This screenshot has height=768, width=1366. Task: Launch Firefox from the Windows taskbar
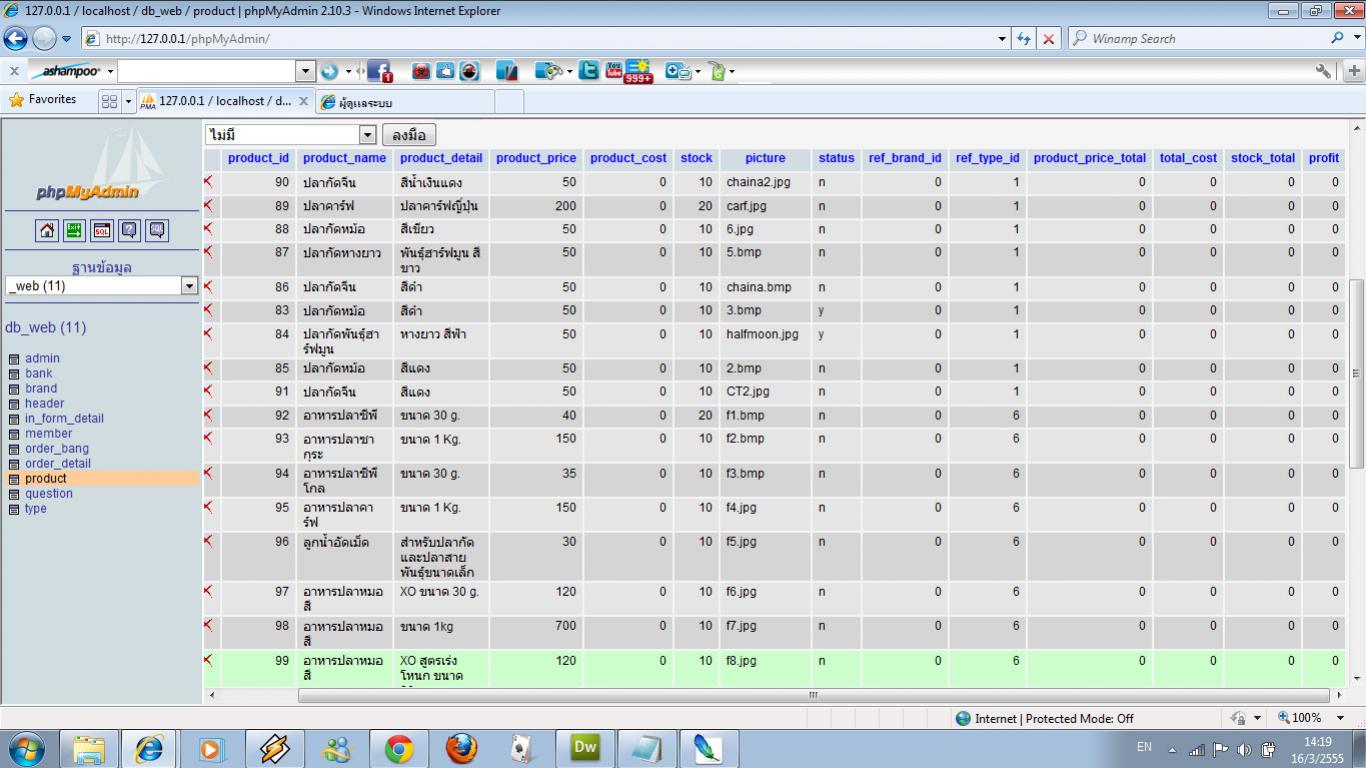pyautogui.click(x=461, y=748)
